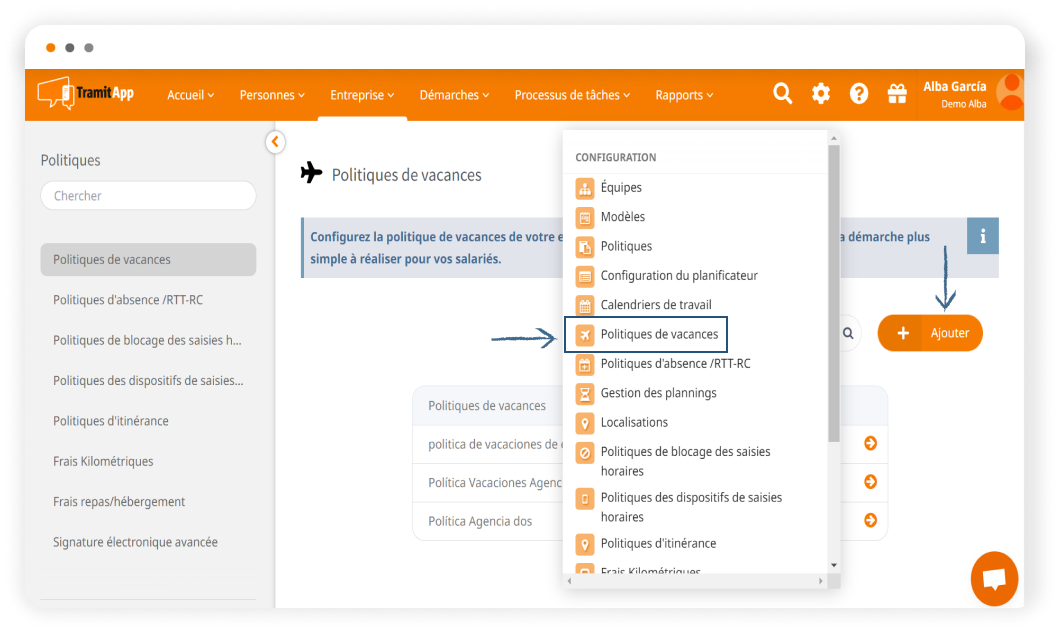Viewport: 1061px width, 633px height.
Task: Open Frais Kilométriques in the sidebar
Action: click(103, 461)
